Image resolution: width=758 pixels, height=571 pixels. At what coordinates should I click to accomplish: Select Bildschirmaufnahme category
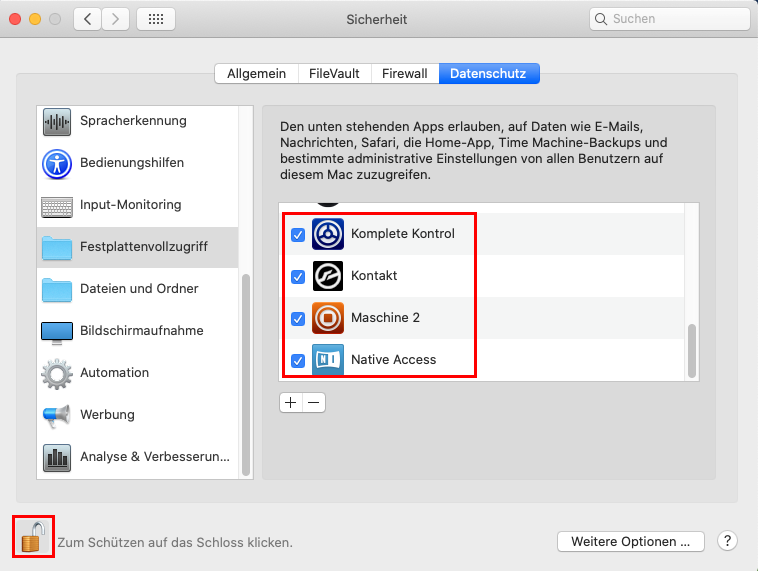coord(138,331)
